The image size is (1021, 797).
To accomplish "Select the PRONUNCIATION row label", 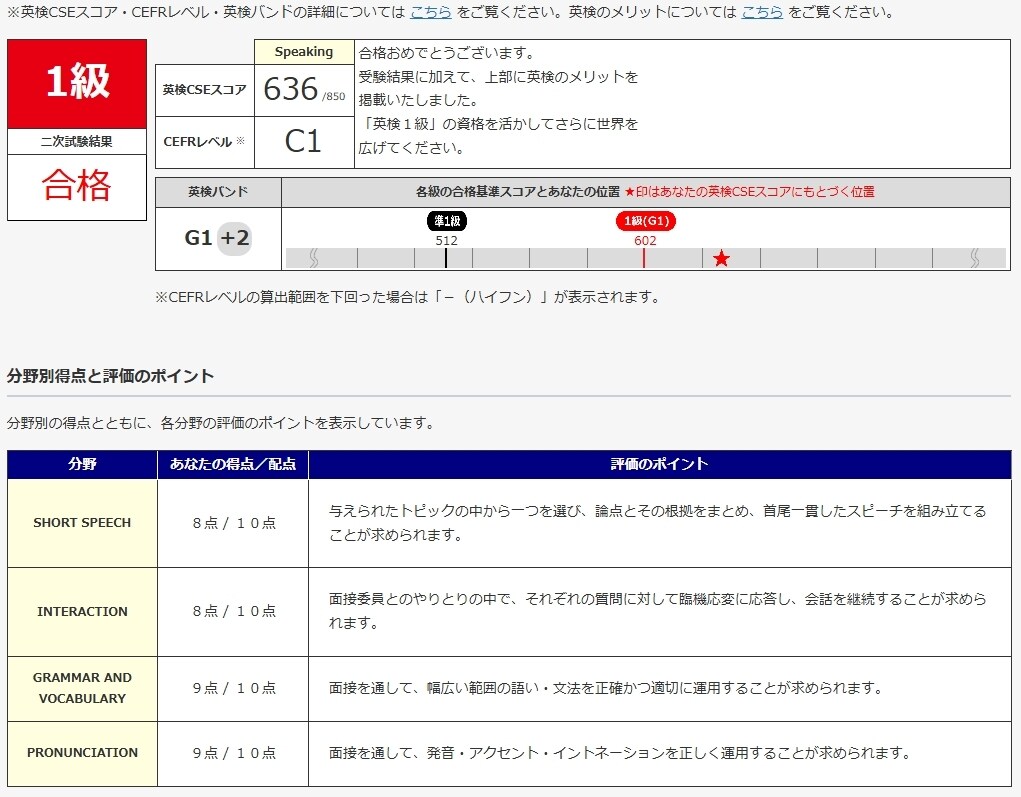I will [82, 753].
